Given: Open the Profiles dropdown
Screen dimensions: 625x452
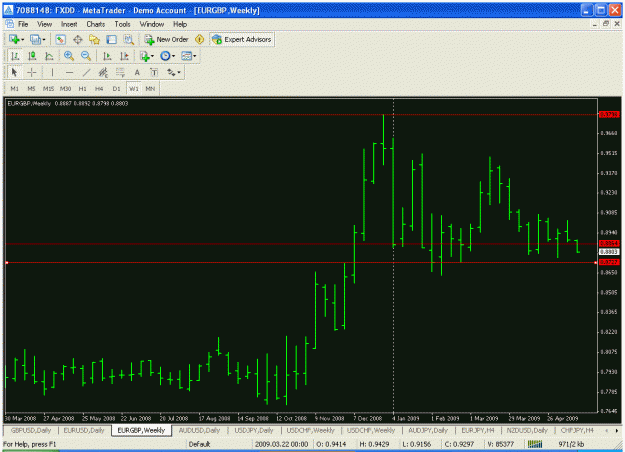Looking at the screenshot, I should [x=38, y=39].
